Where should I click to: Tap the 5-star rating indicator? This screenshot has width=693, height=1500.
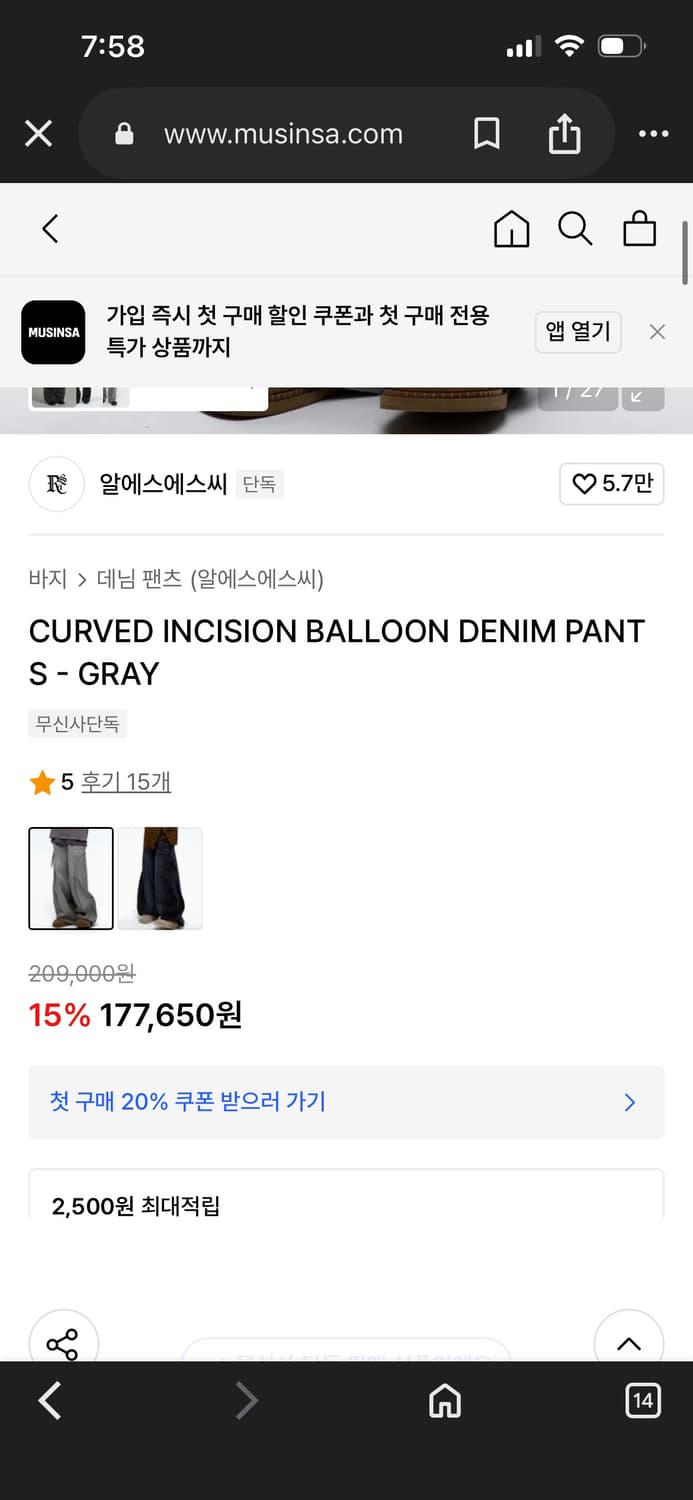click(44, 781)
